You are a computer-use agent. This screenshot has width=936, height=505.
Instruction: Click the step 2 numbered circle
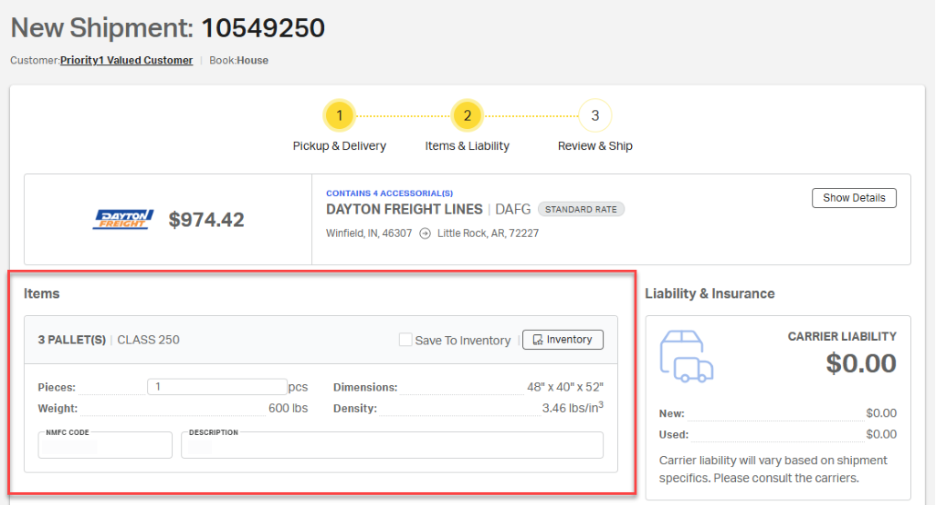[x=466, y=116]
